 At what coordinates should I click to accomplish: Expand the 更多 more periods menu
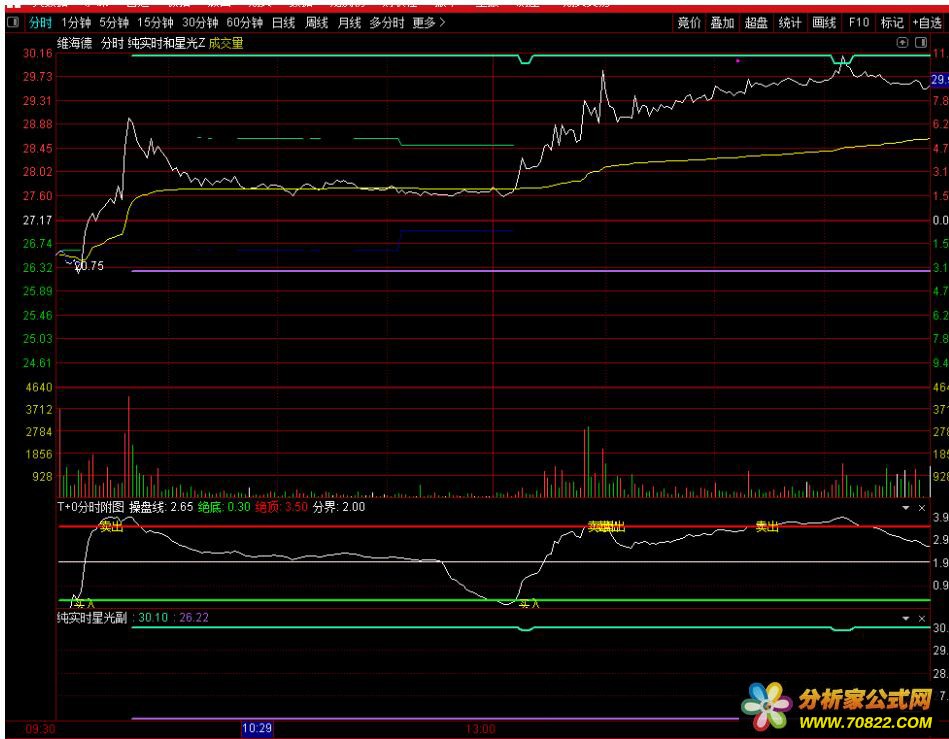(x=429, y=23)
